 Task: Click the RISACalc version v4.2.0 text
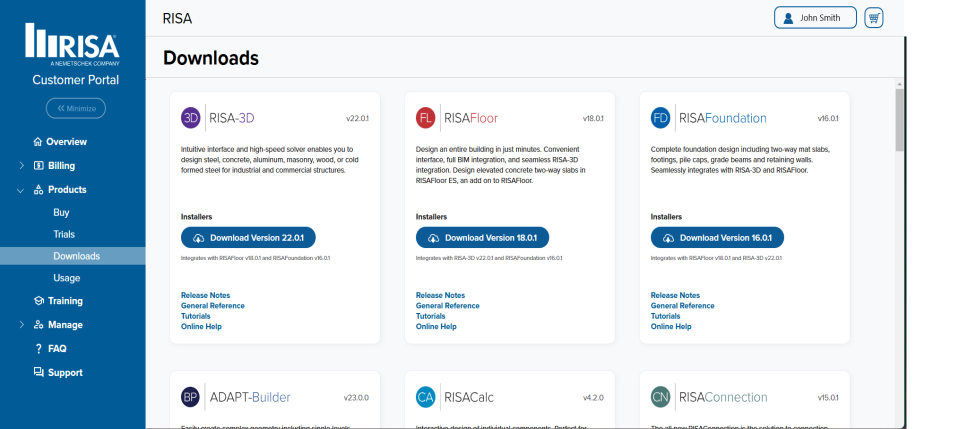click(x=594, y=398)
